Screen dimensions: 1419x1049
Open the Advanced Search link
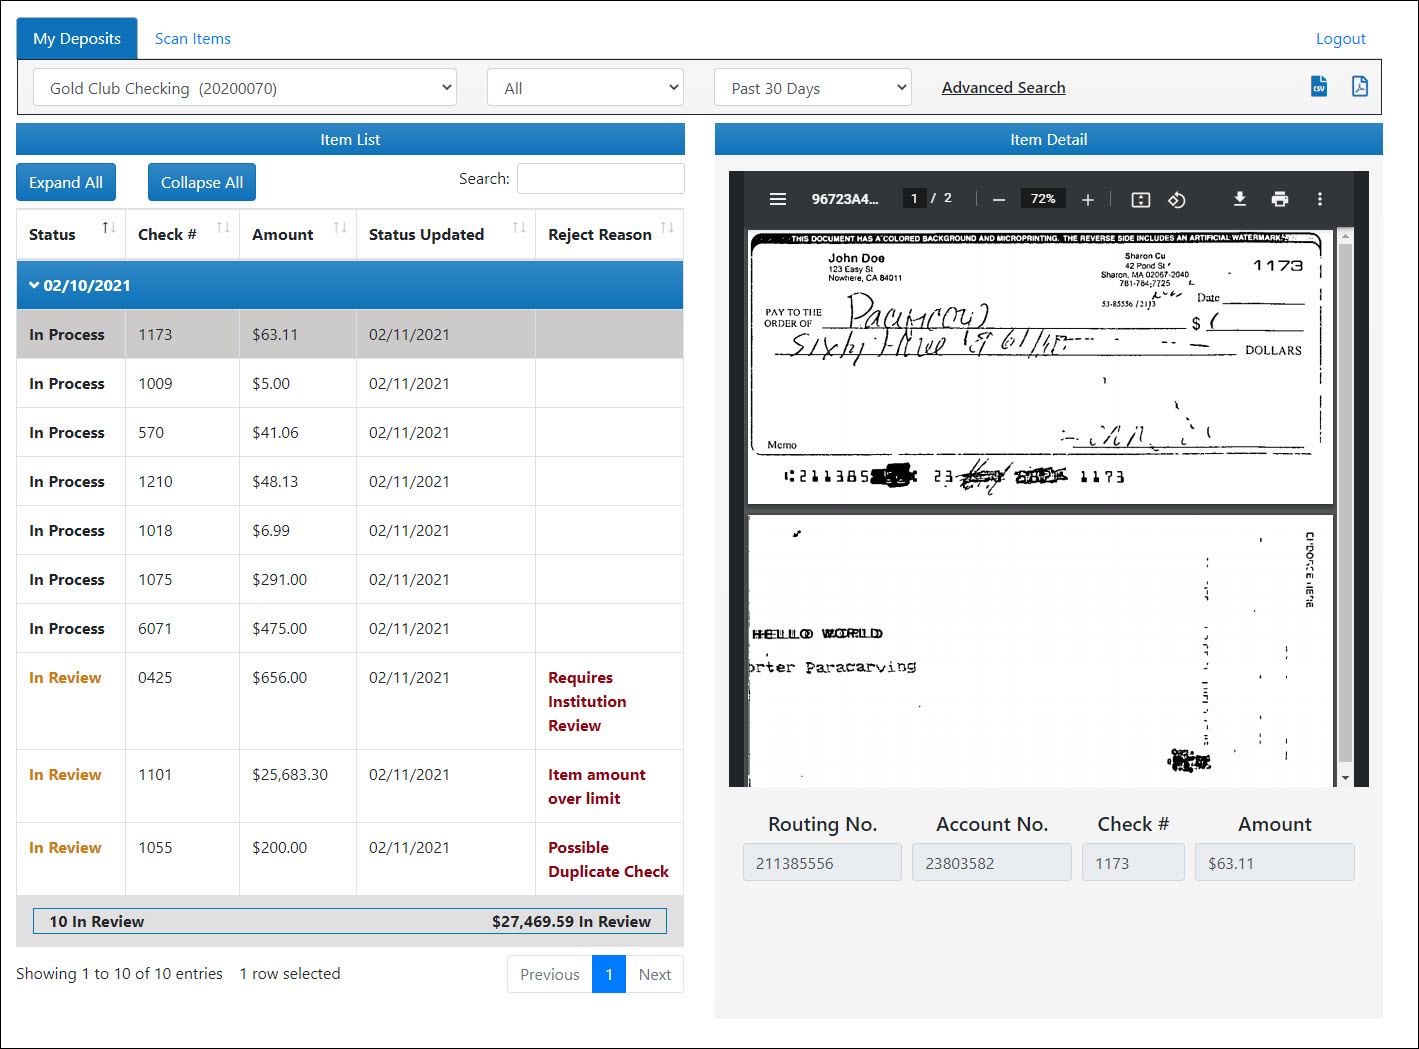[1003, 88]
